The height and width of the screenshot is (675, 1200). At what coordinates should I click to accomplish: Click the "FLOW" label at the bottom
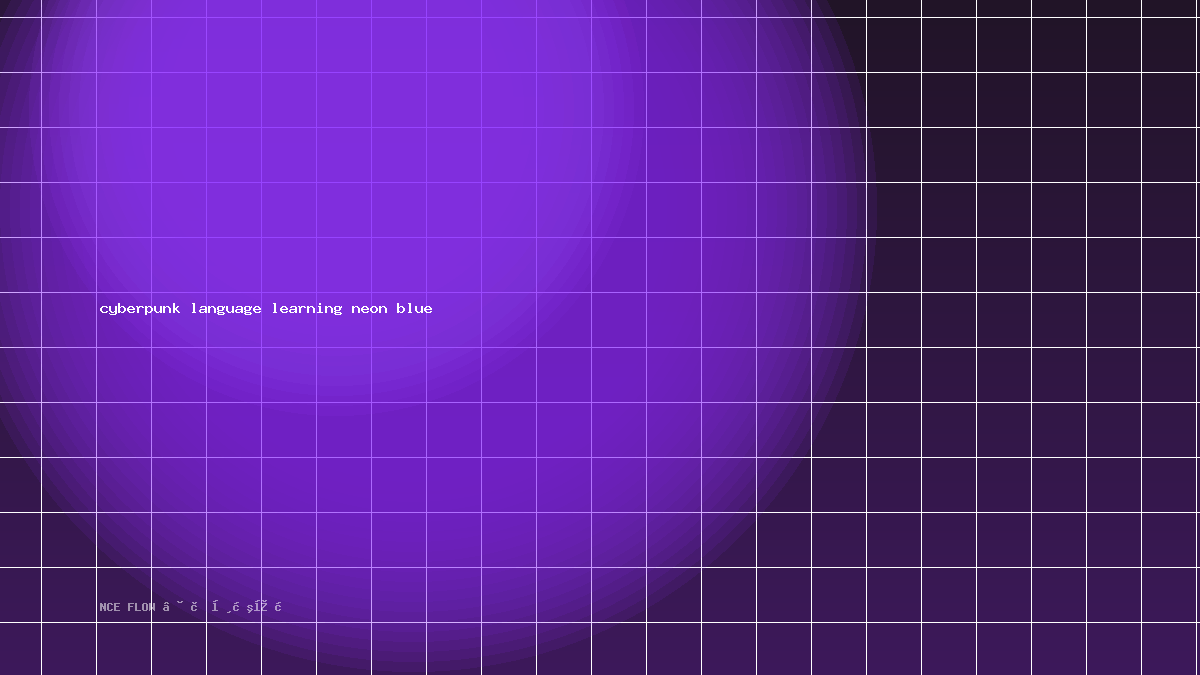tap(141, 607)
